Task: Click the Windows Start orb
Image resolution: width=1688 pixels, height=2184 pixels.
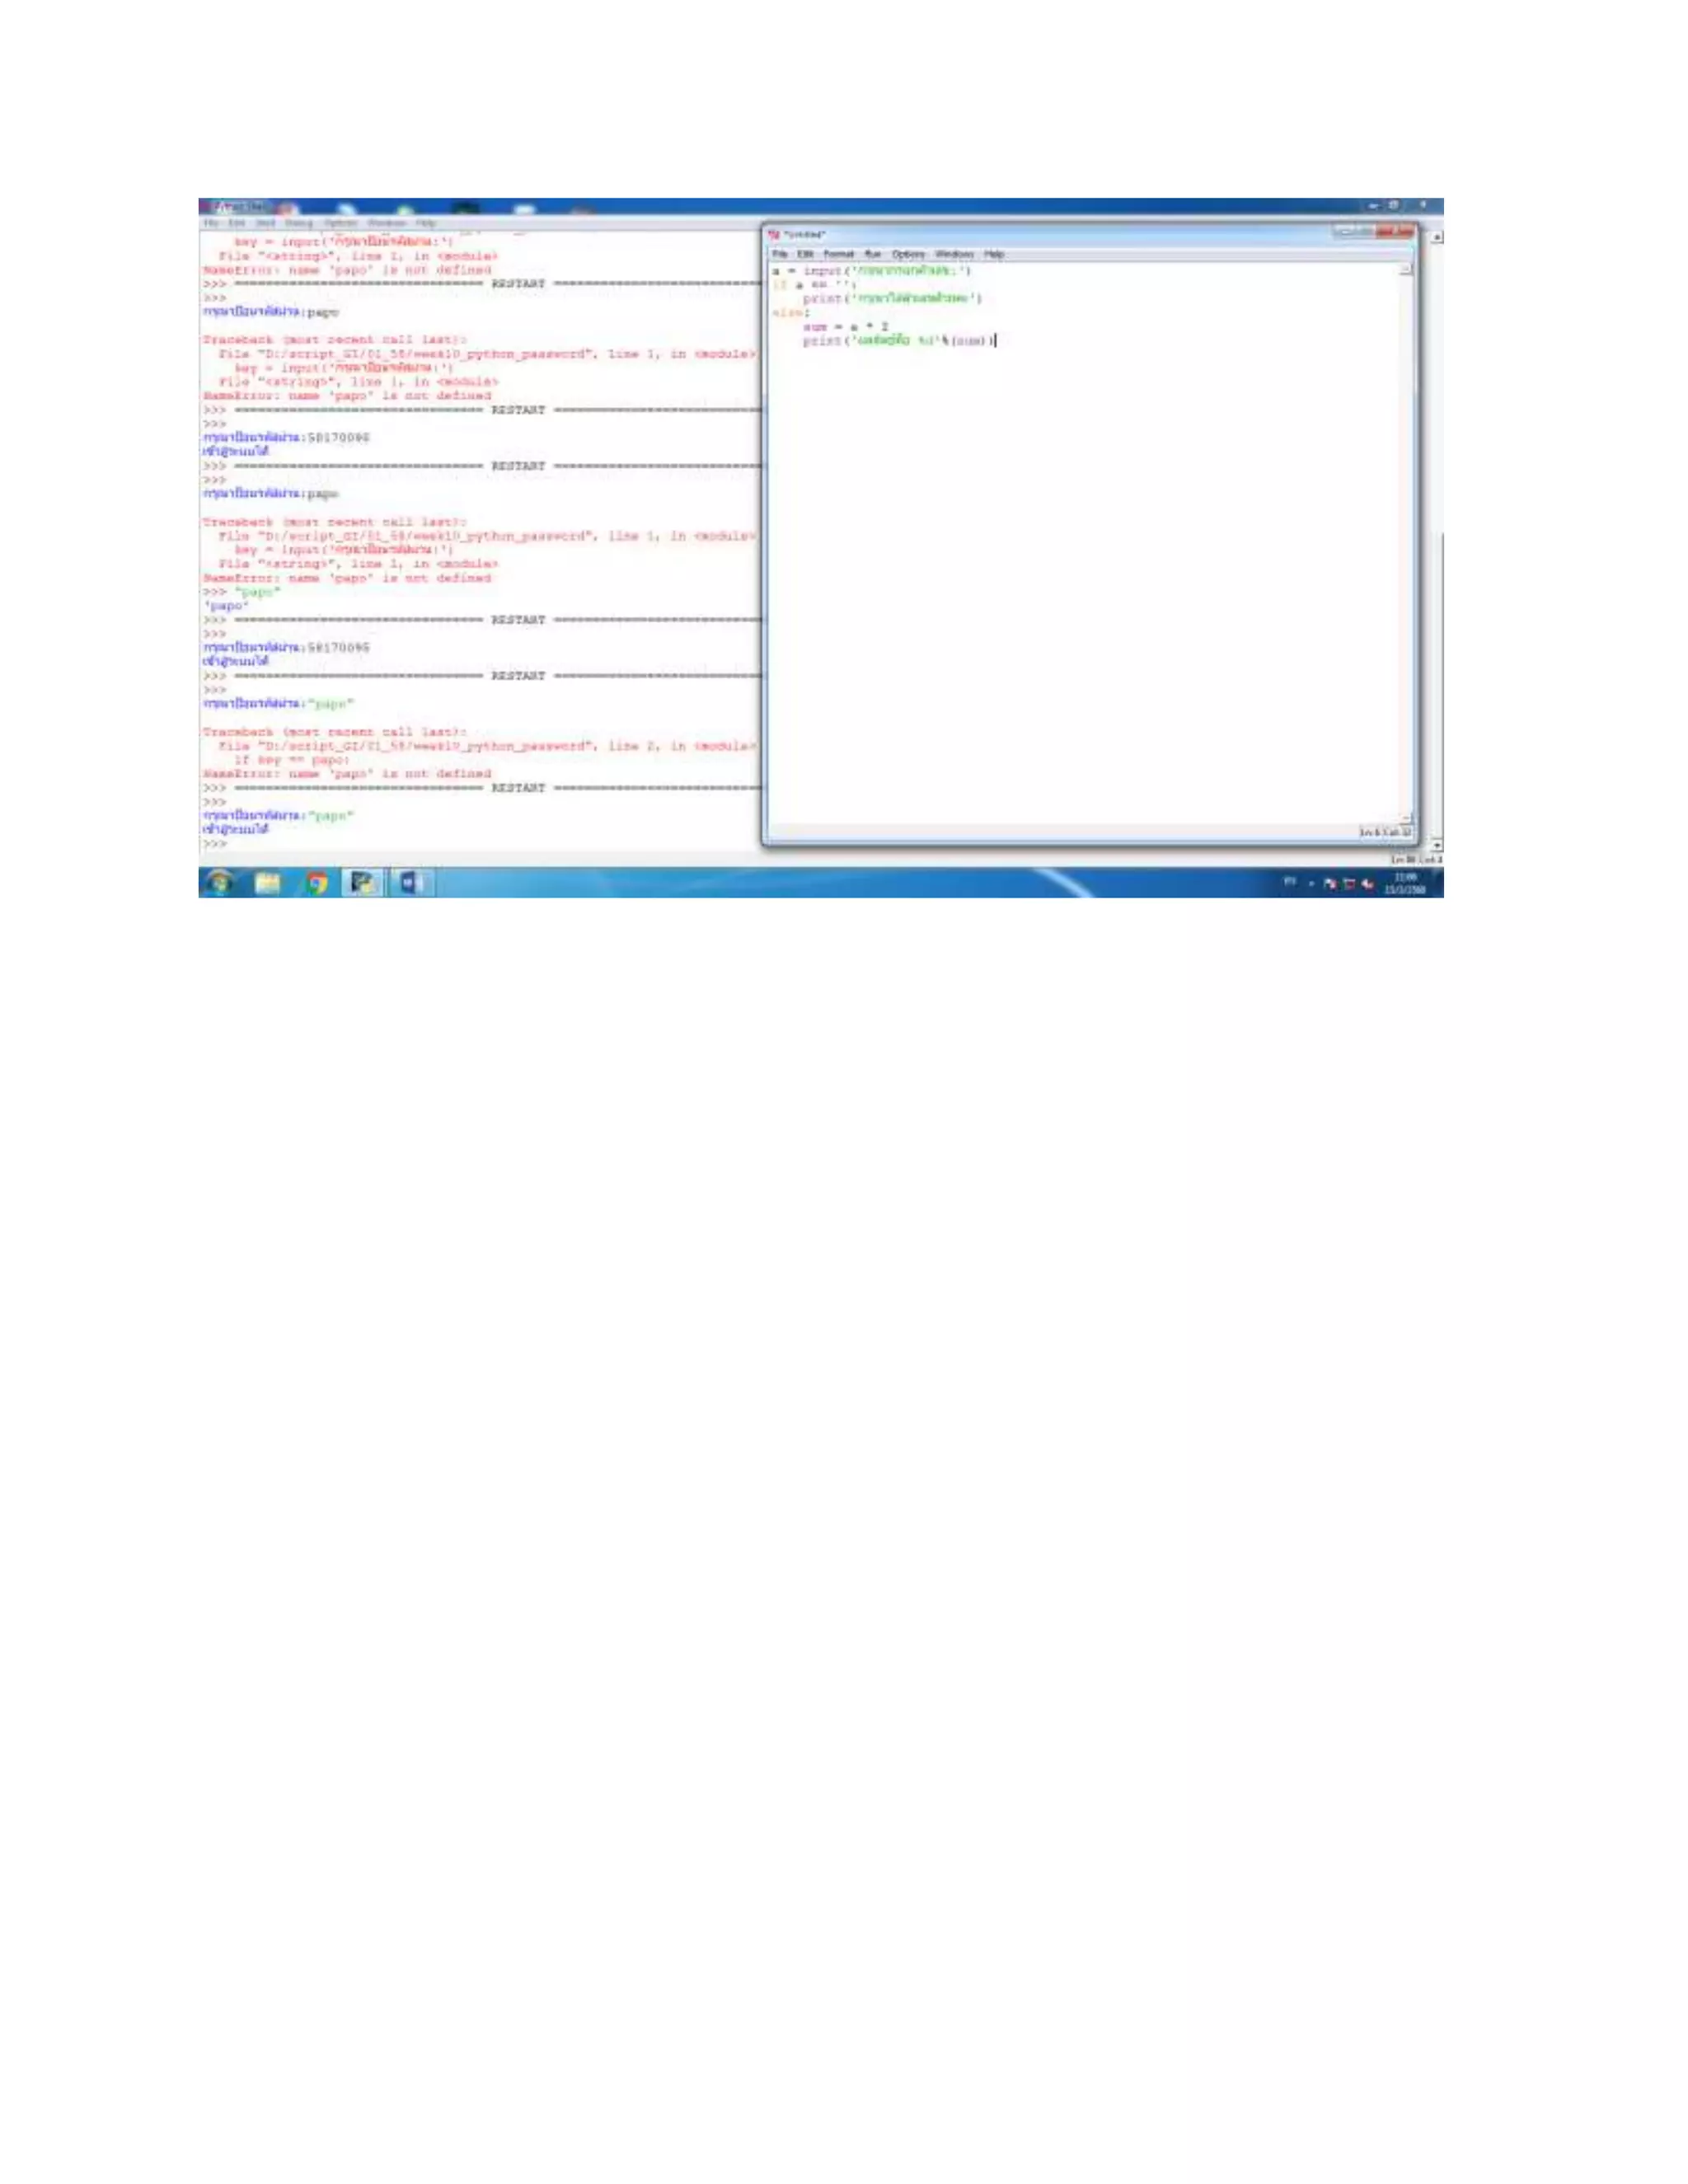Action: 218,883
